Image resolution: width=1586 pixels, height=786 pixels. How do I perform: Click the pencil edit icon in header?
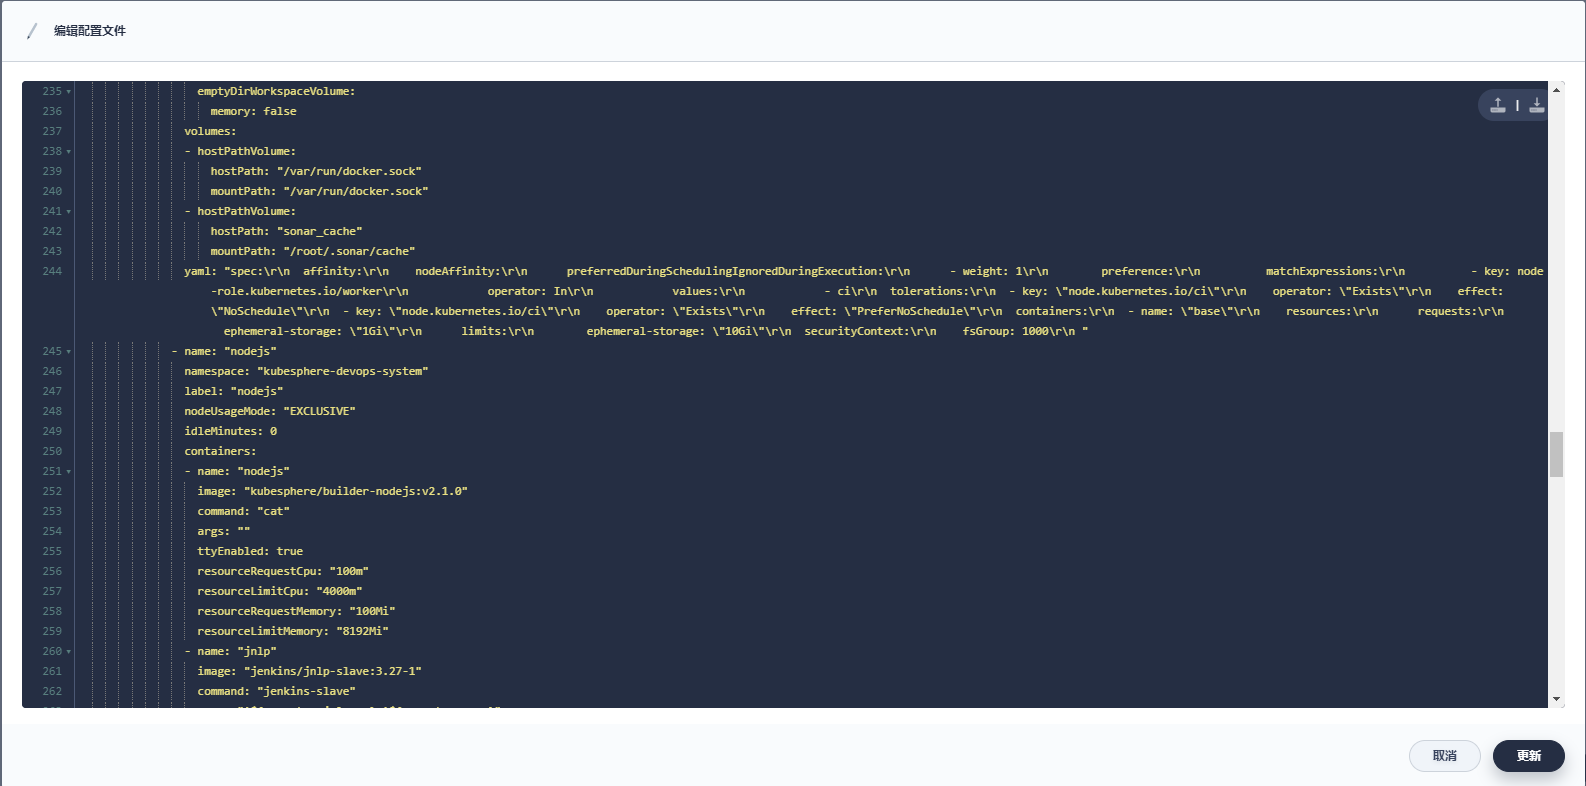[32, 31]
